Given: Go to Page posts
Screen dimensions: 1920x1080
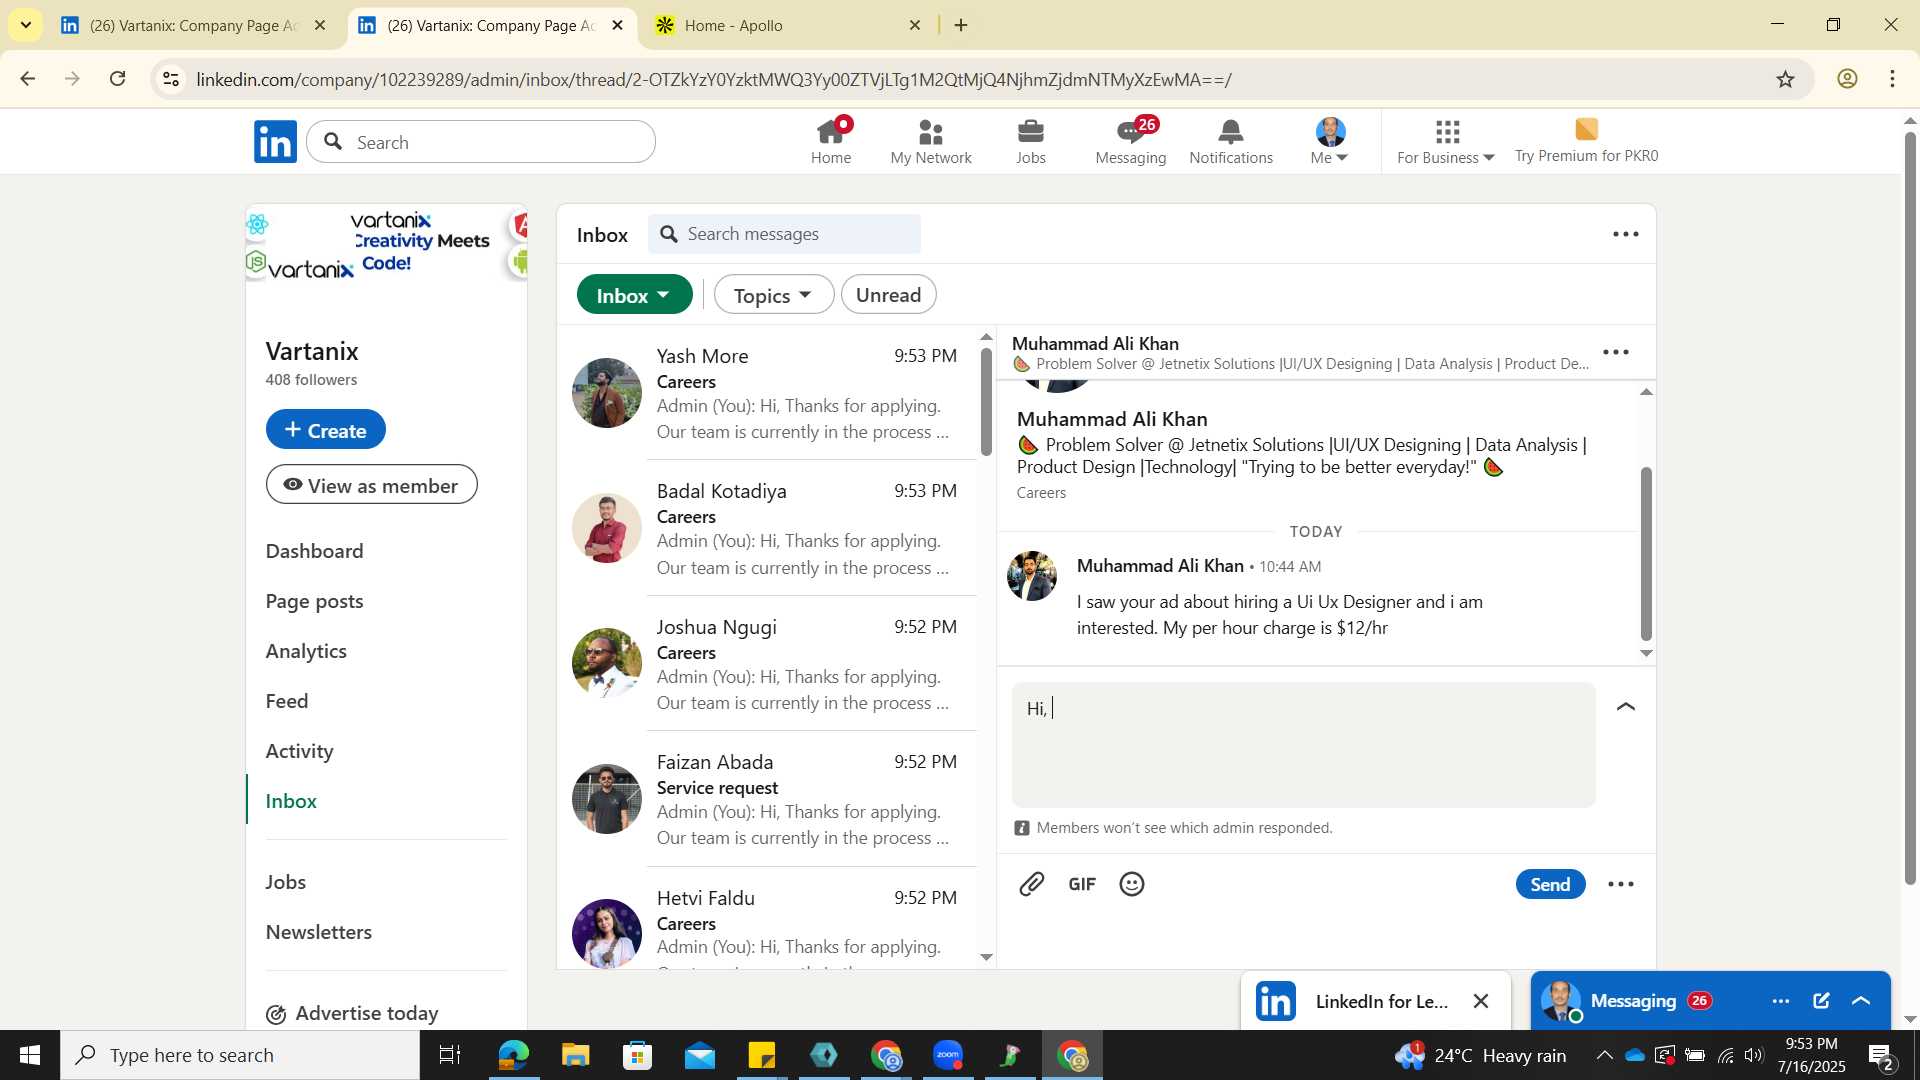Looking at the screenshot, I should pos(314,601).
